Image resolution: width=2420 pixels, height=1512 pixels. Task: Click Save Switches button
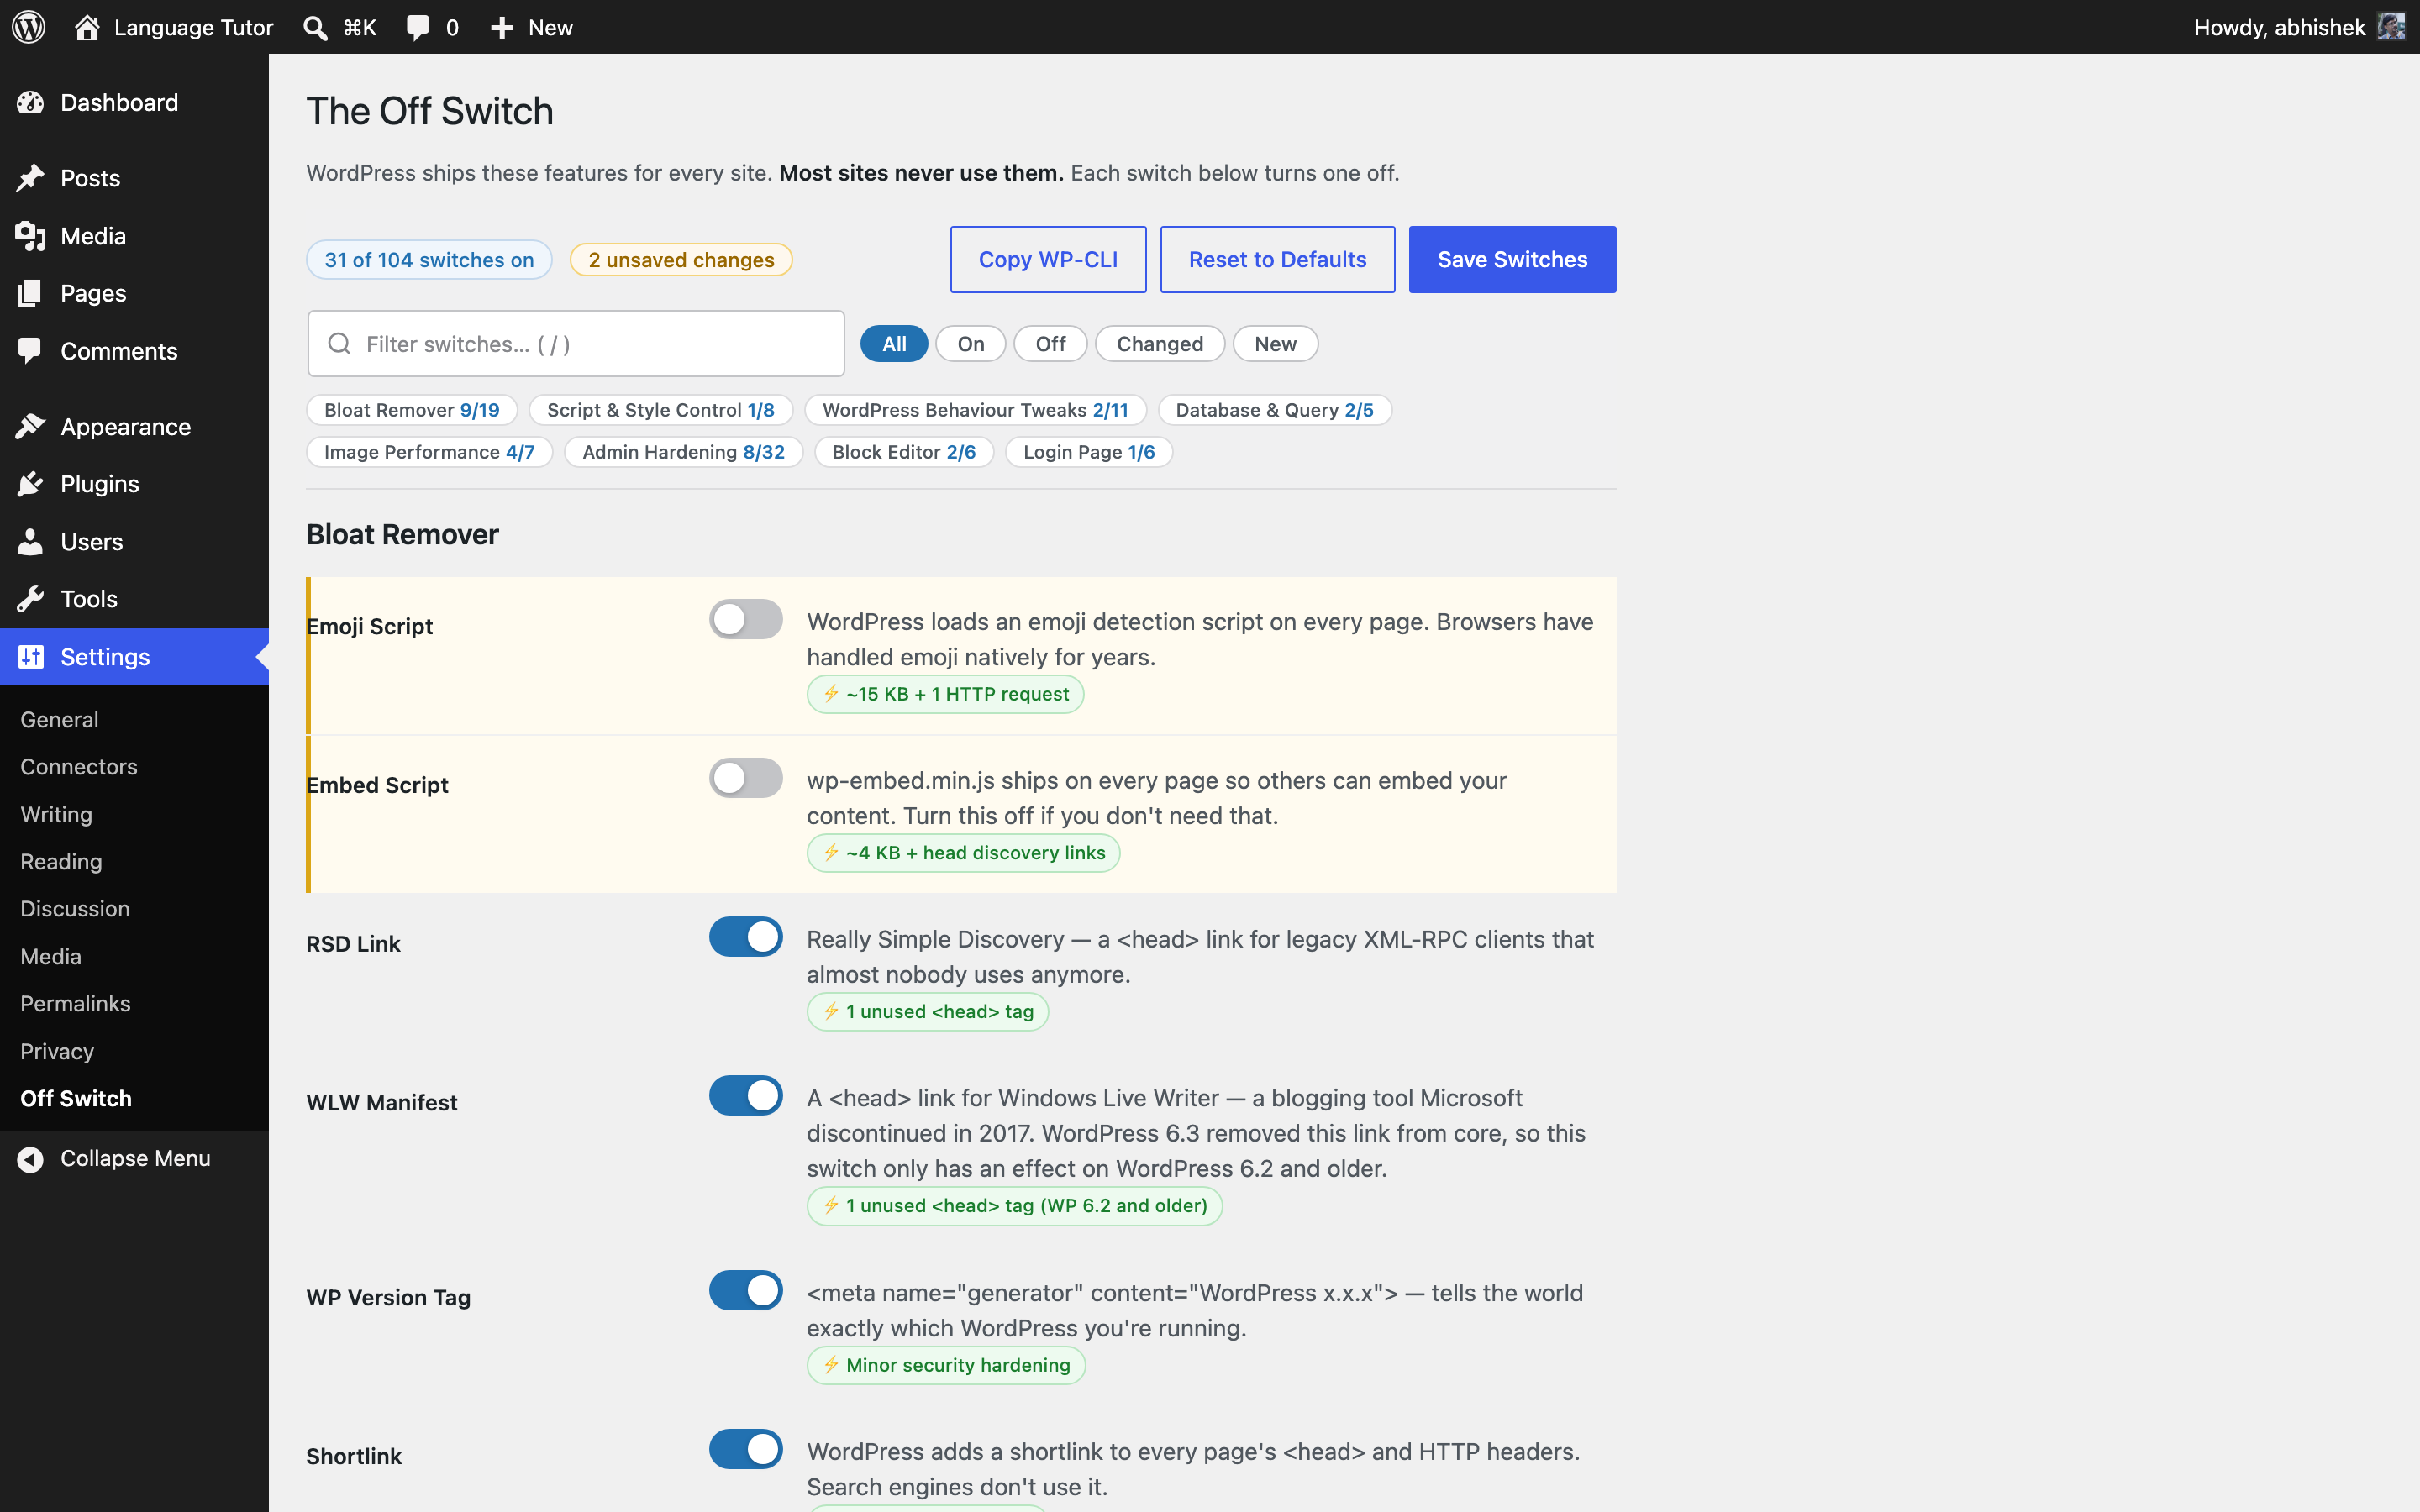[1512, 259]
